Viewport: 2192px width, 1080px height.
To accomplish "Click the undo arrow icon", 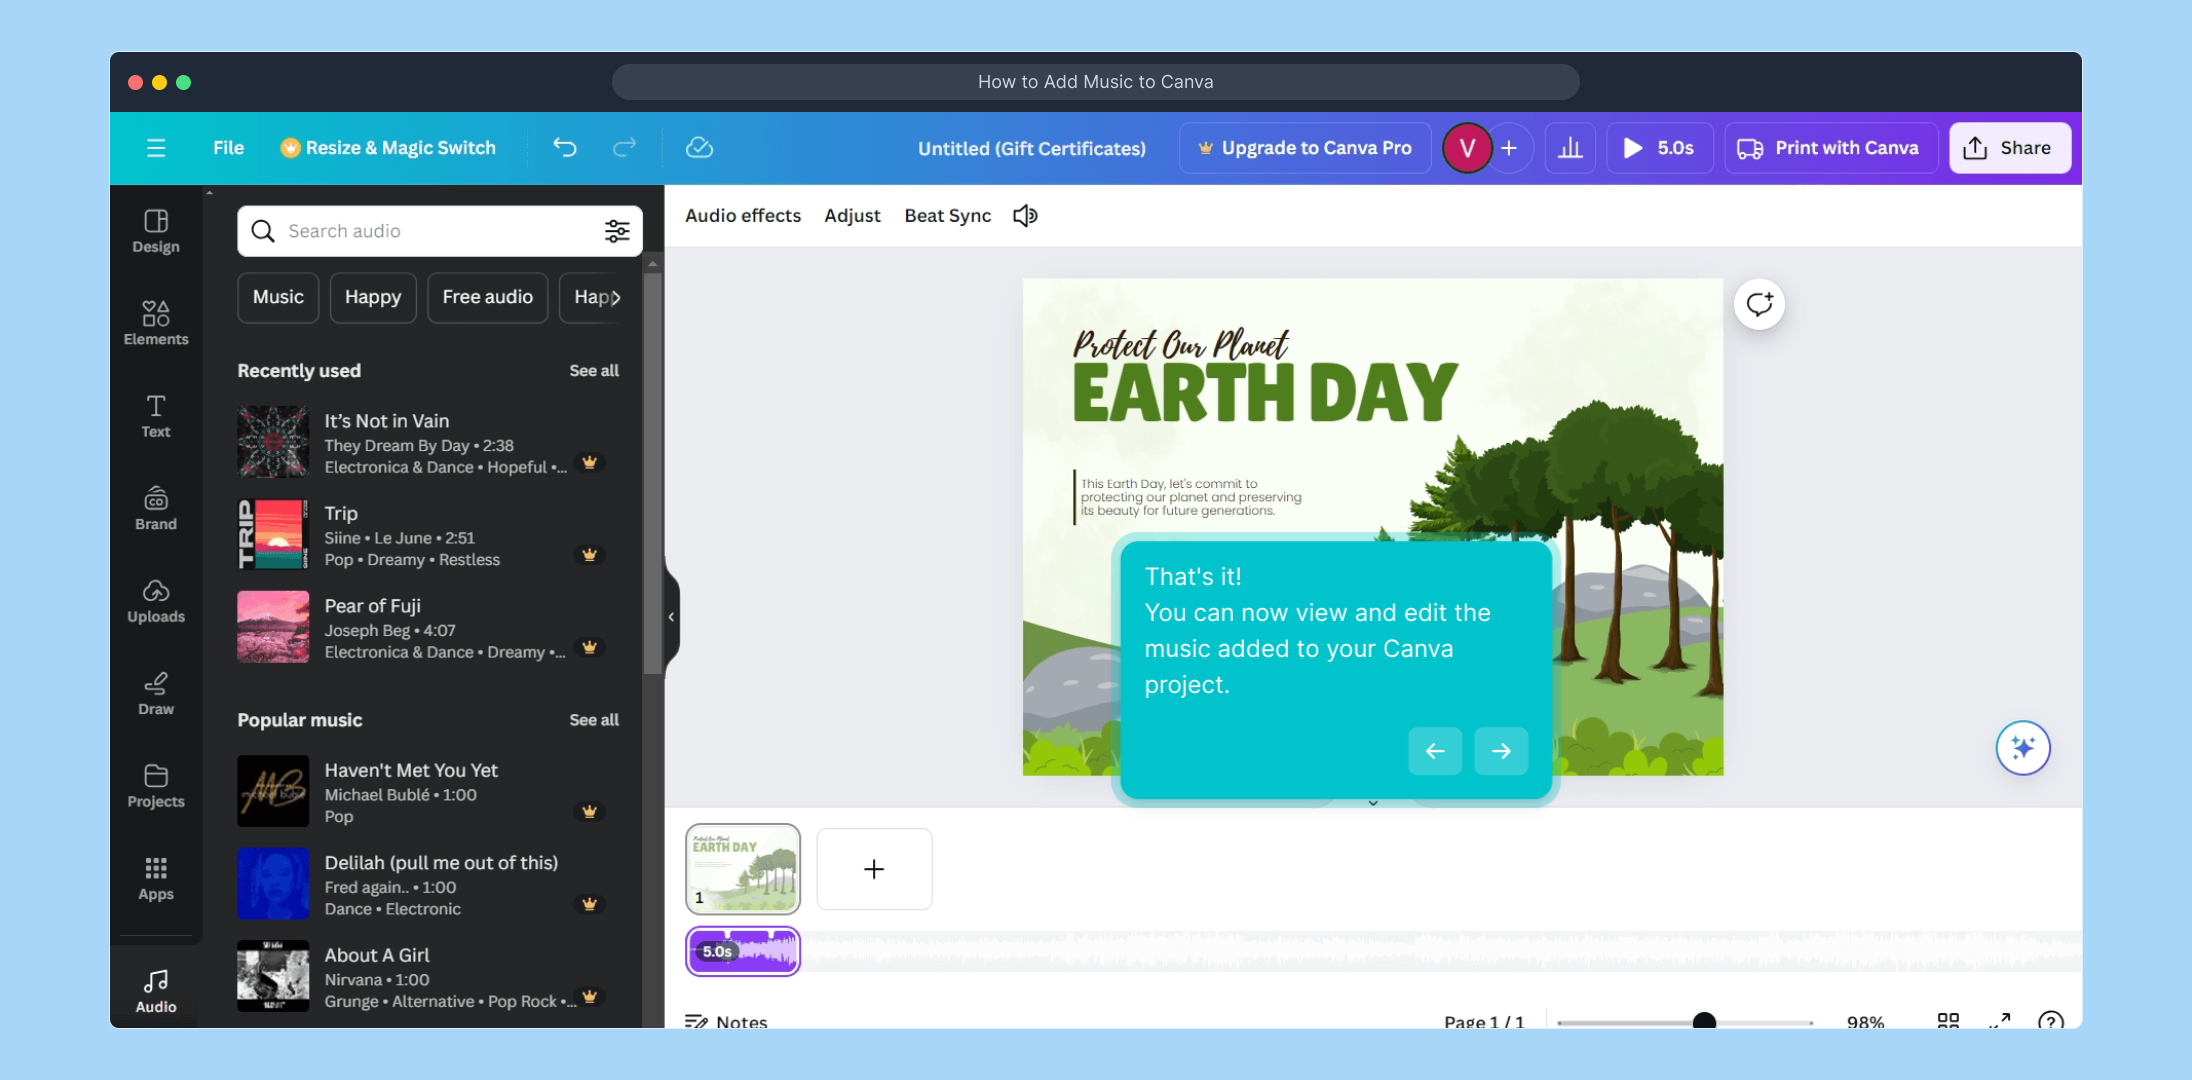I will pos(565,148).
